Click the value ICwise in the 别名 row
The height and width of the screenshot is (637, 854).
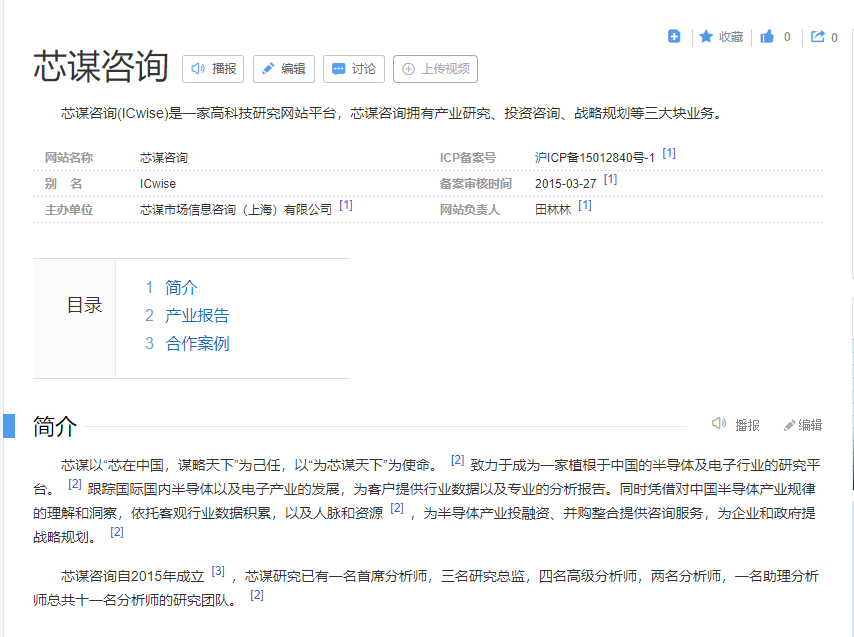[x=158, y=184]
